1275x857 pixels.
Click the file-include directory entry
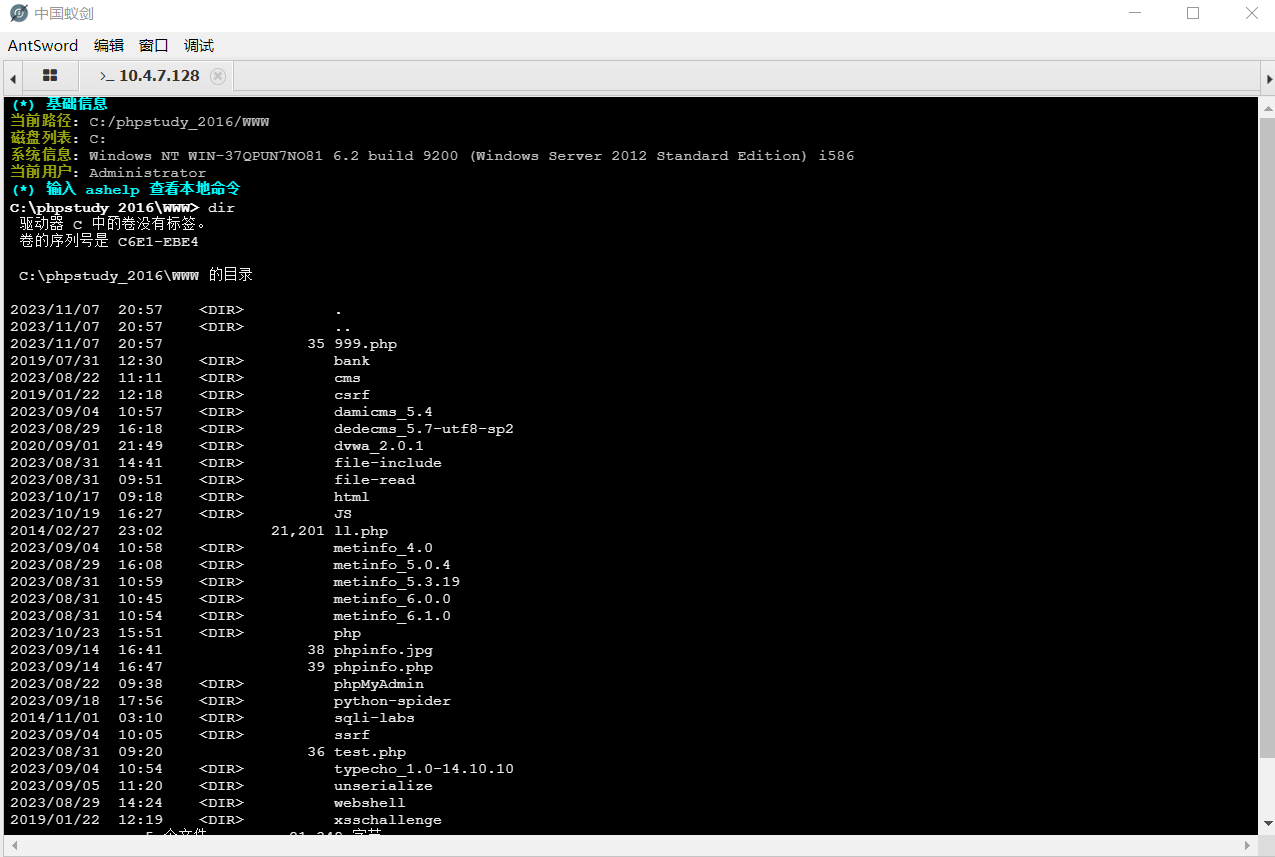[388, 463]
